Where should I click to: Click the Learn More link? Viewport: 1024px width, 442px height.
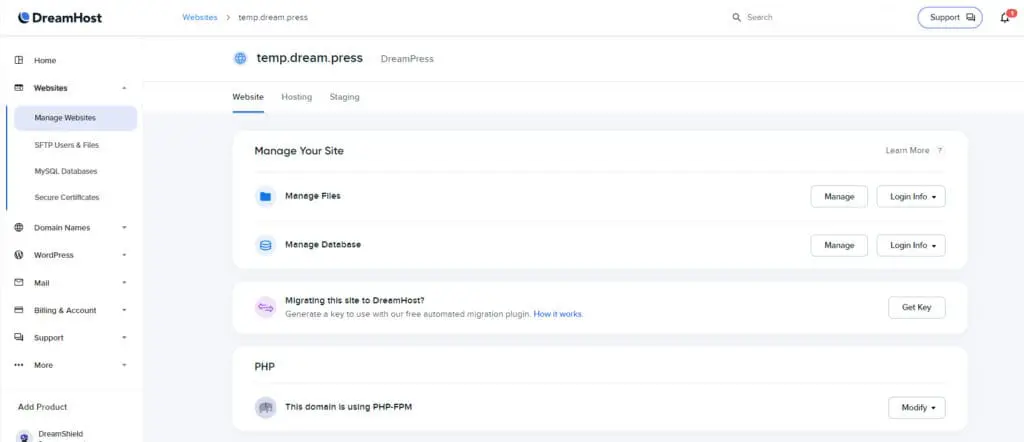click(907, 150)
